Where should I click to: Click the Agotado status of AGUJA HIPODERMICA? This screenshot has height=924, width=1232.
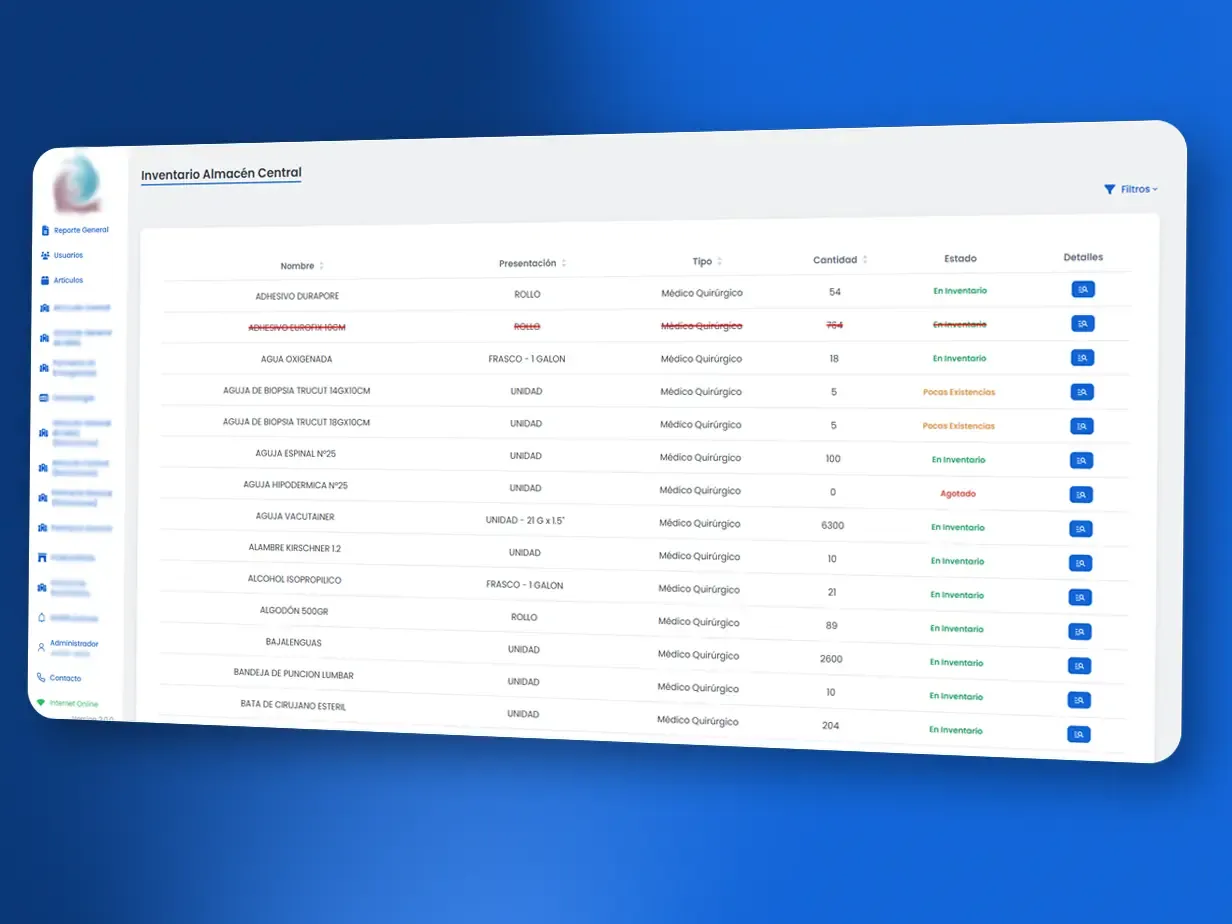click(x=958, y=493)
